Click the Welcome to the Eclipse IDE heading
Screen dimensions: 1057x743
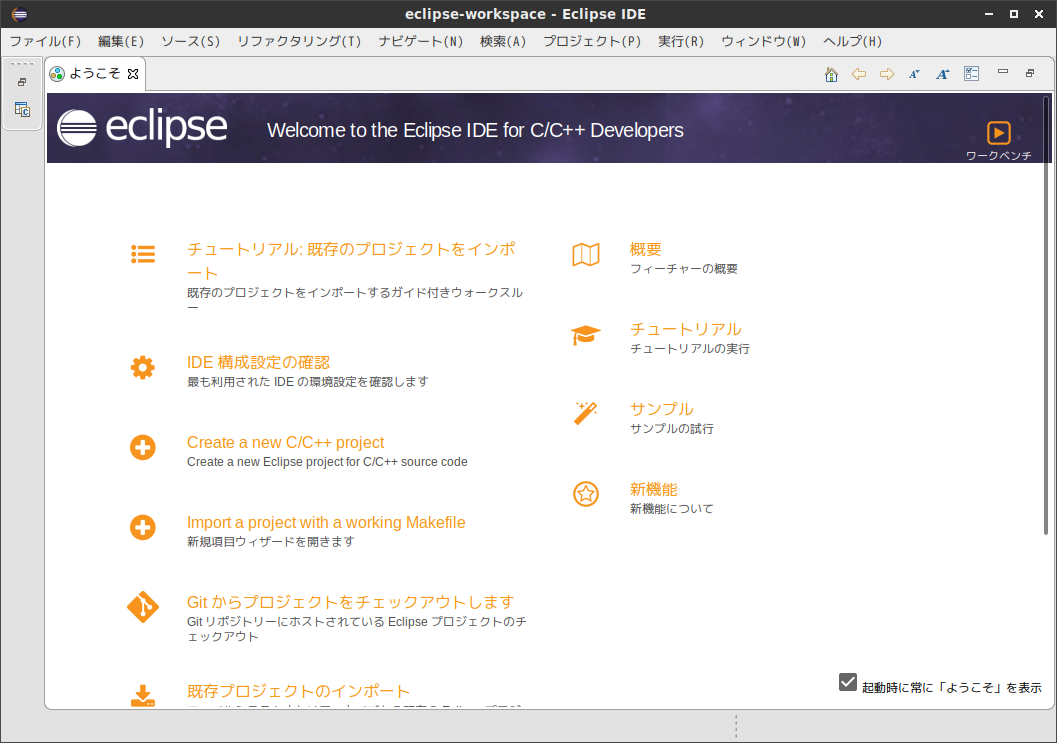pos(475,130)
